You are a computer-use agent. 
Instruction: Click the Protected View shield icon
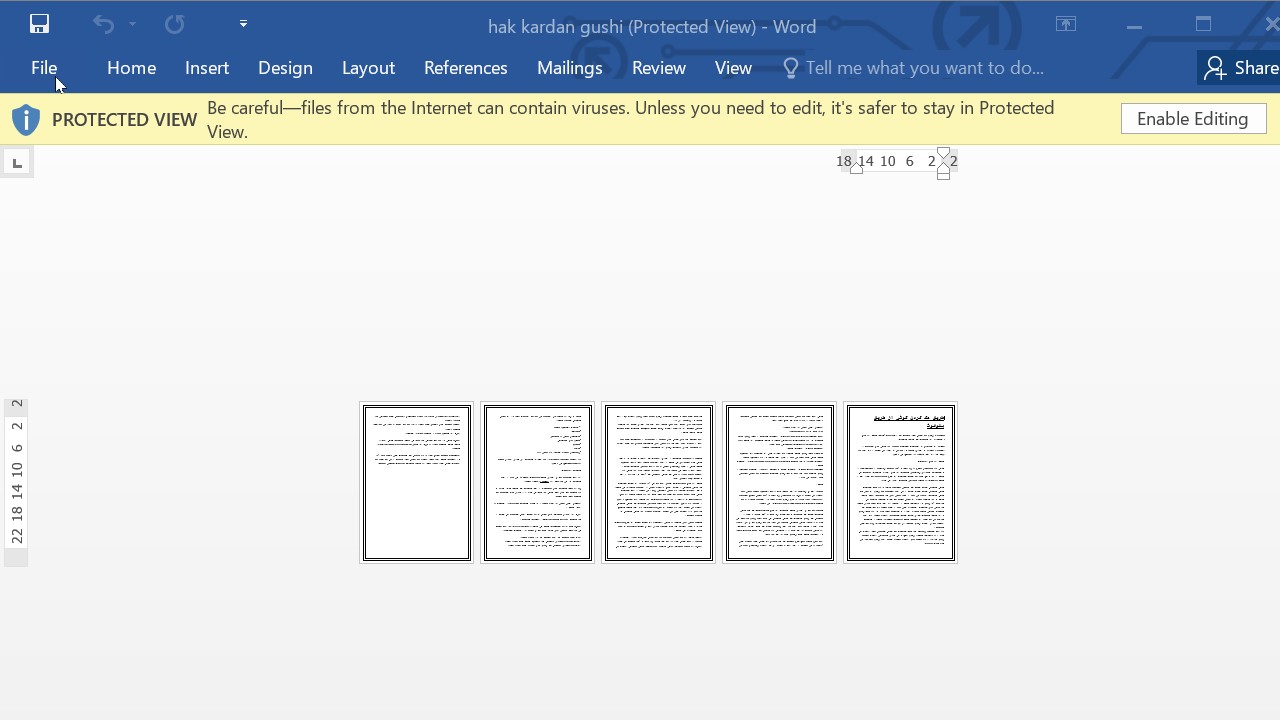tap(26, 120)
